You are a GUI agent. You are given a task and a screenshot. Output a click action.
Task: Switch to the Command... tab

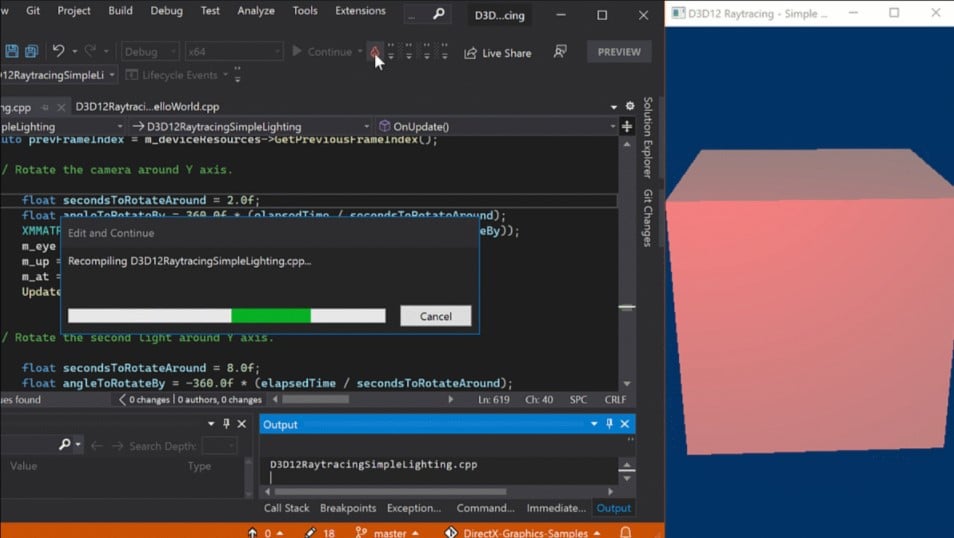click(486, 508)
